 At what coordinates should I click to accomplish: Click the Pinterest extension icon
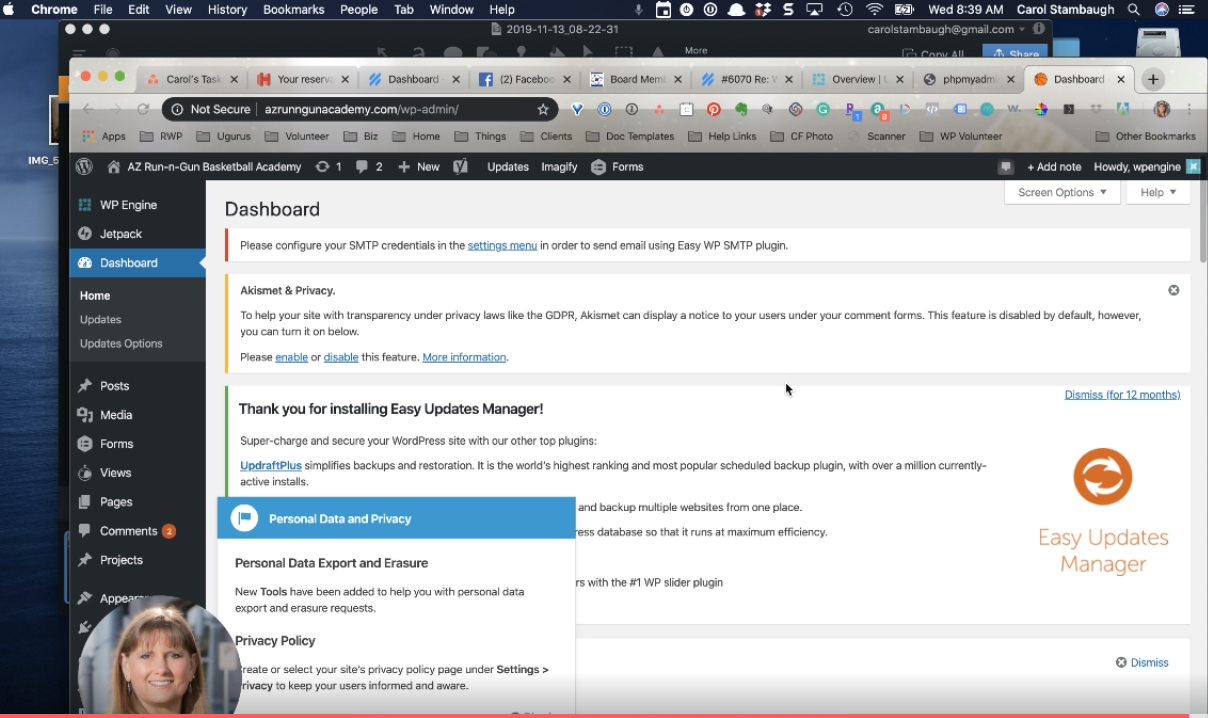(714, 109)
